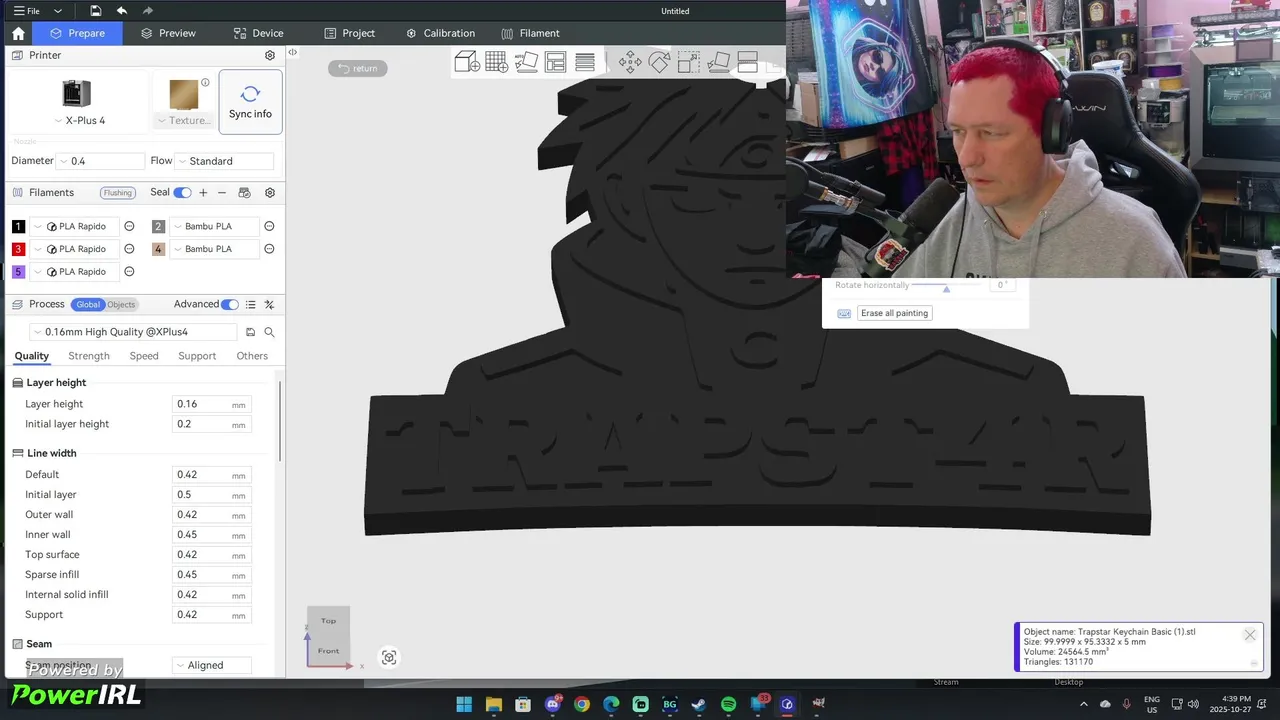Image resolution: width=1280 pixels, height=720 pixels.
Task: Open the Device tab
Action: pyautogui.click(x=258, y=33)
